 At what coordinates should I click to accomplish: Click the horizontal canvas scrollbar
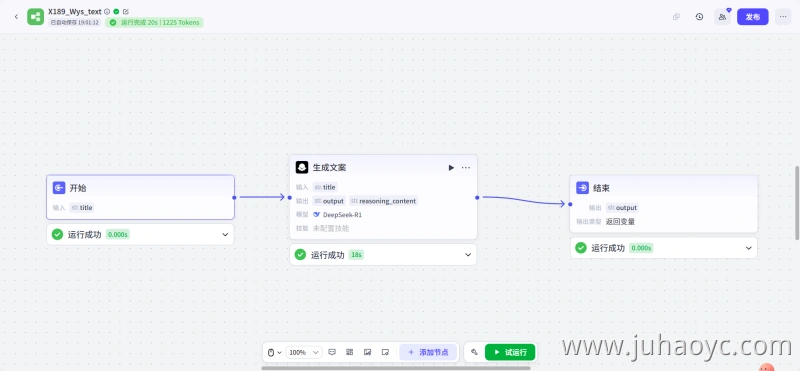396,368
